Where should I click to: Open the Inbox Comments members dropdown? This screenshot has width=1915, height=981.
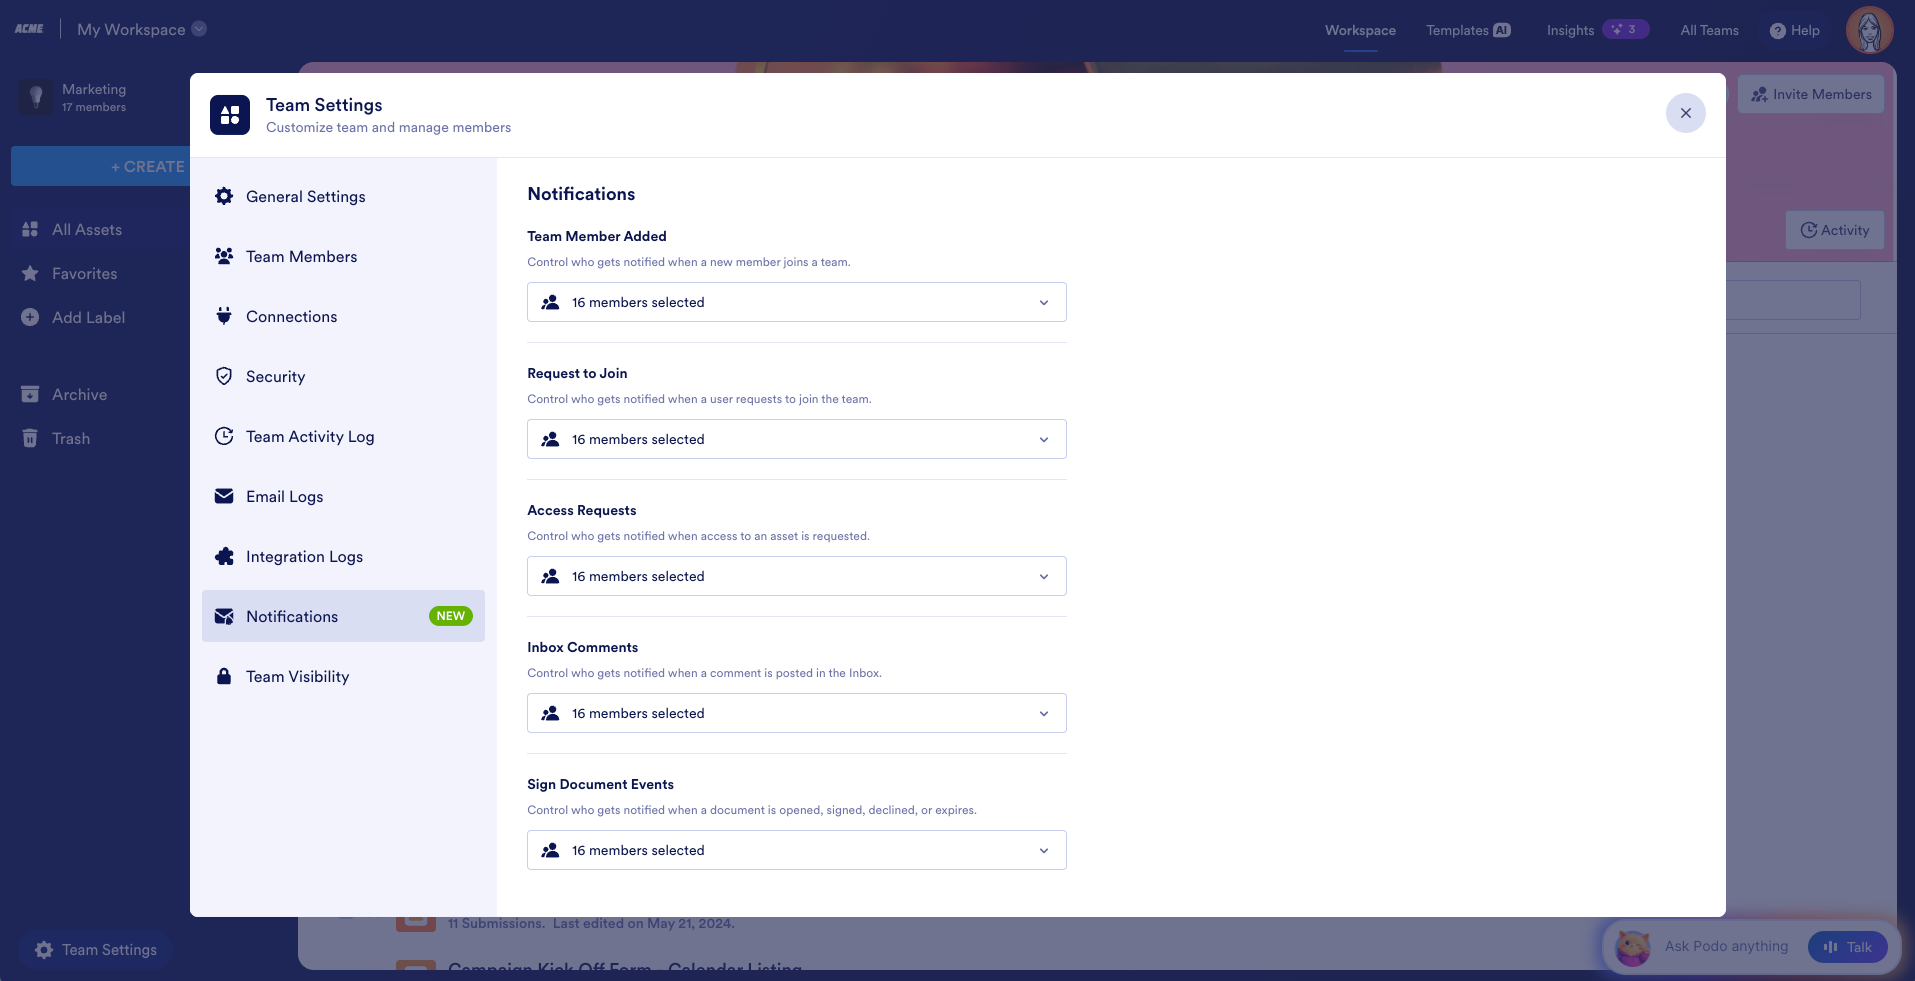point(797,713)
